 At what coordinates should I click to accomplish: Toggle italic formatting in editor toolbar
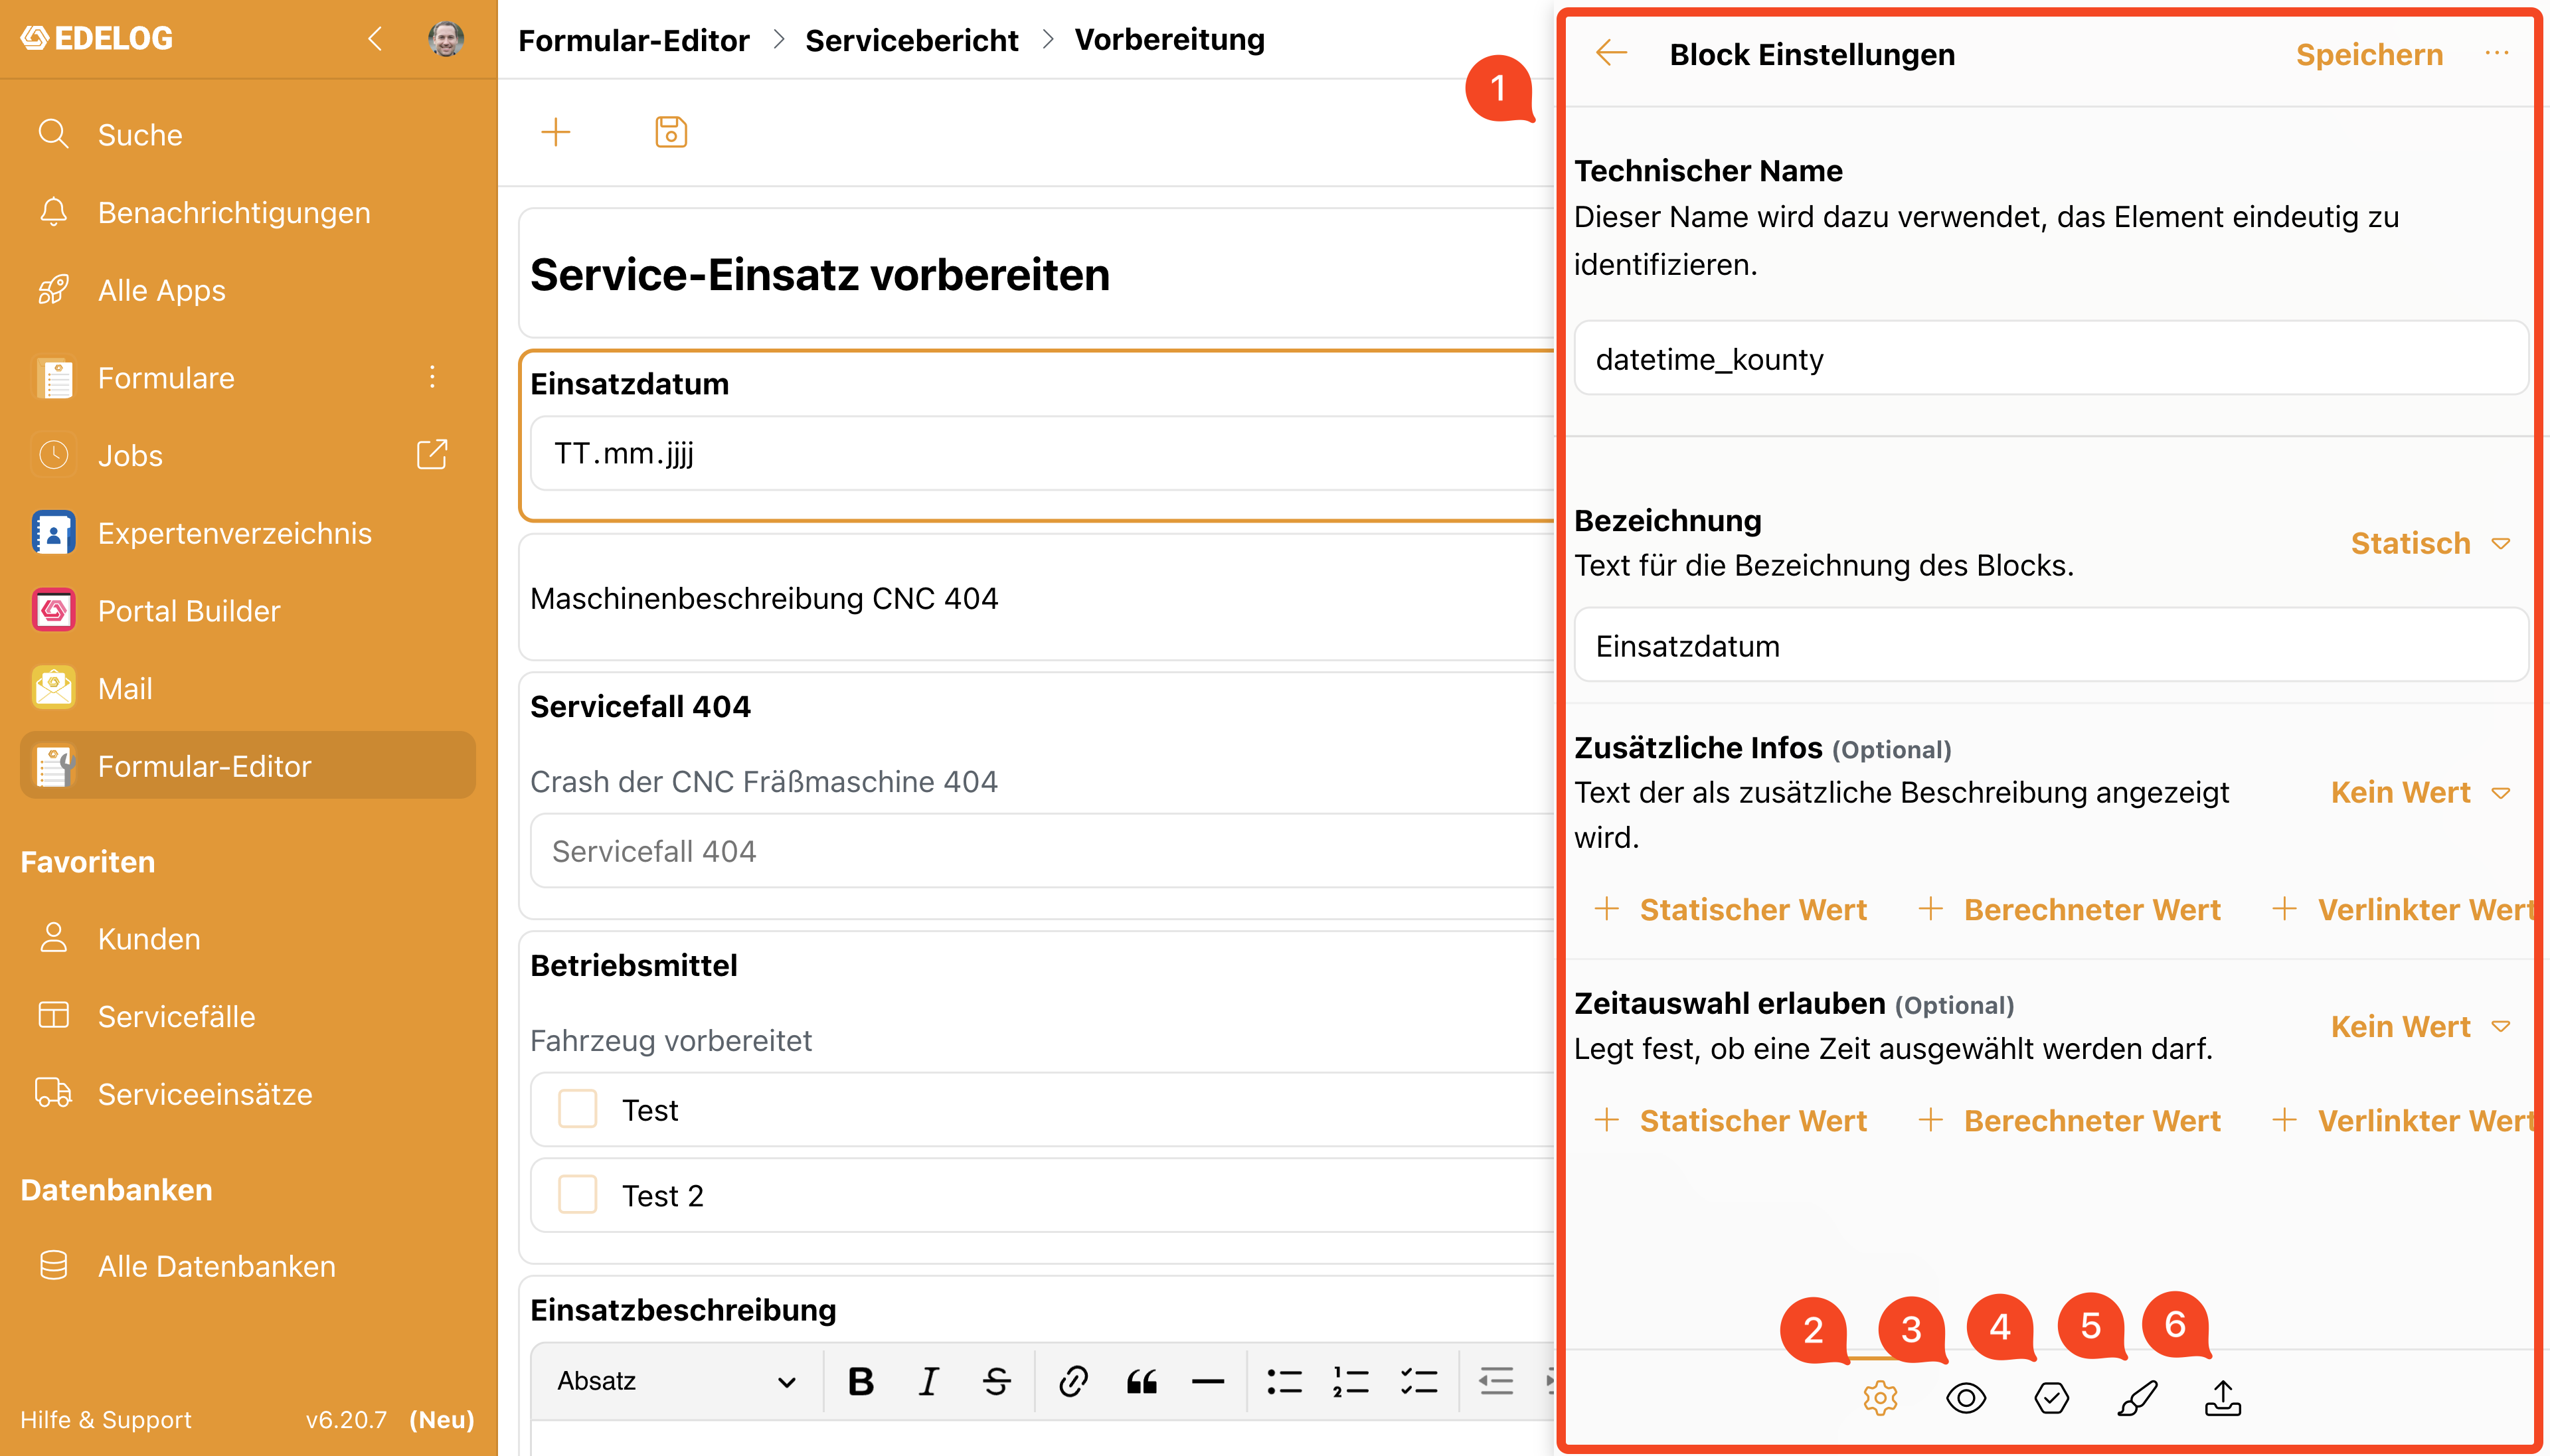tap(928, 1381)
